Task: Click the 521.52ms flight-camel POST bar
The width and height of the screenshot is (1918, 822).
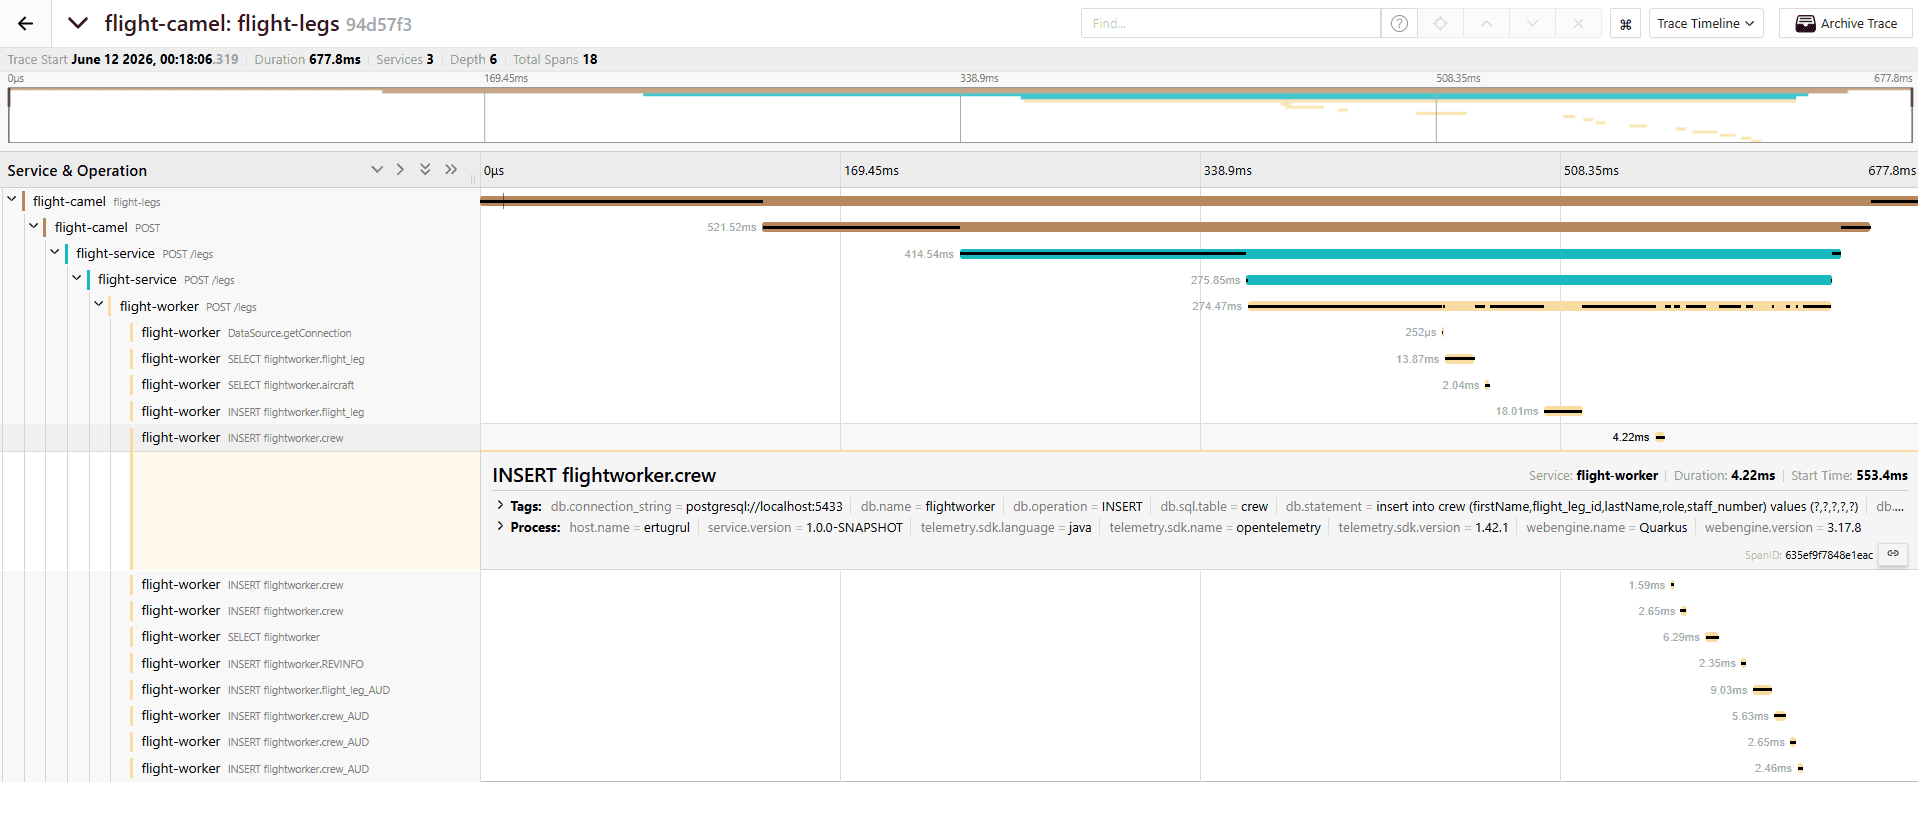Action: [x=1316, y=227]
